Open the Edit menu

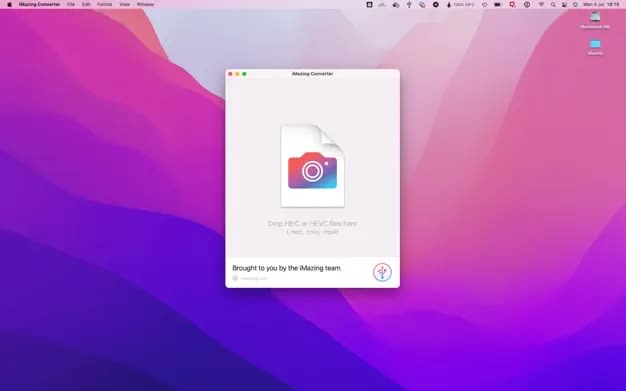pyautogui.click(x=86, y=4)
